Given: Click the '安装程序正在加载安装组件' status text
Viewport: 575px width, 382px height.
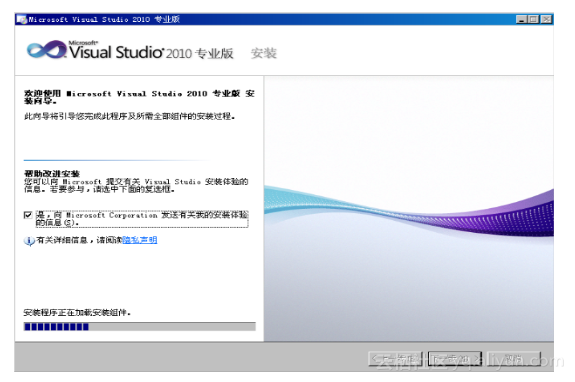Looking at the screenshot, I should click(77, 313).
